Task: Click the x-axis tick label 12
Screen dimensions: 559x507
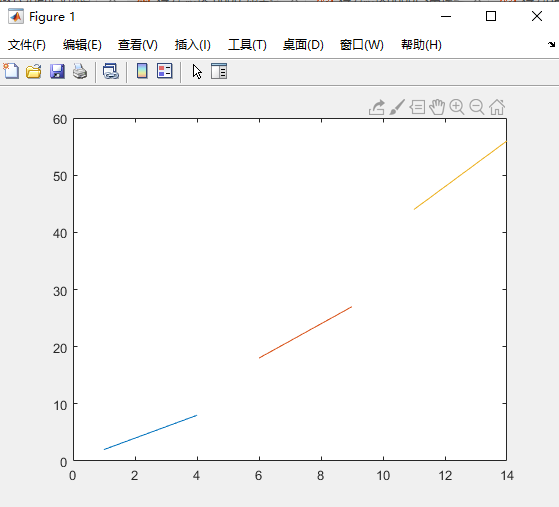Action: click(445, 476)
